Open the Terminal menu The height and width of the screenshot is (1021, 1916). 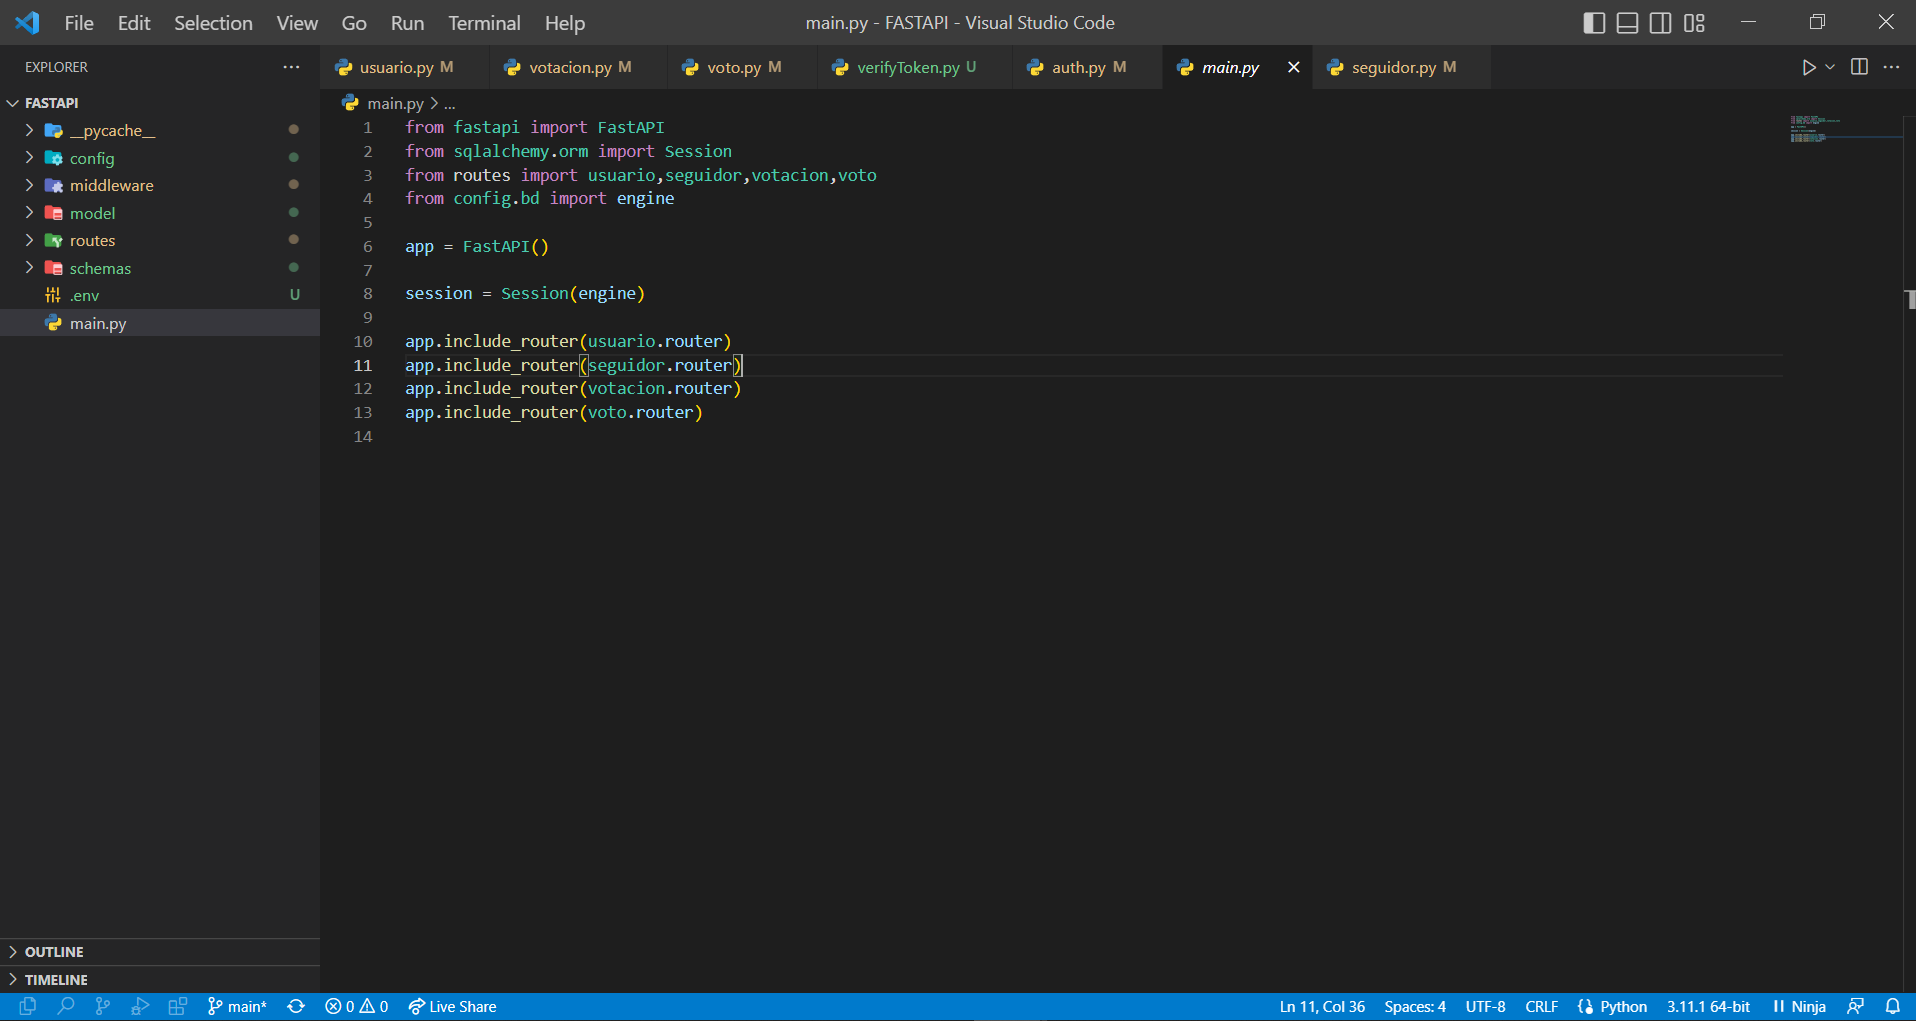pyautogui.click(x=484, y=23)
